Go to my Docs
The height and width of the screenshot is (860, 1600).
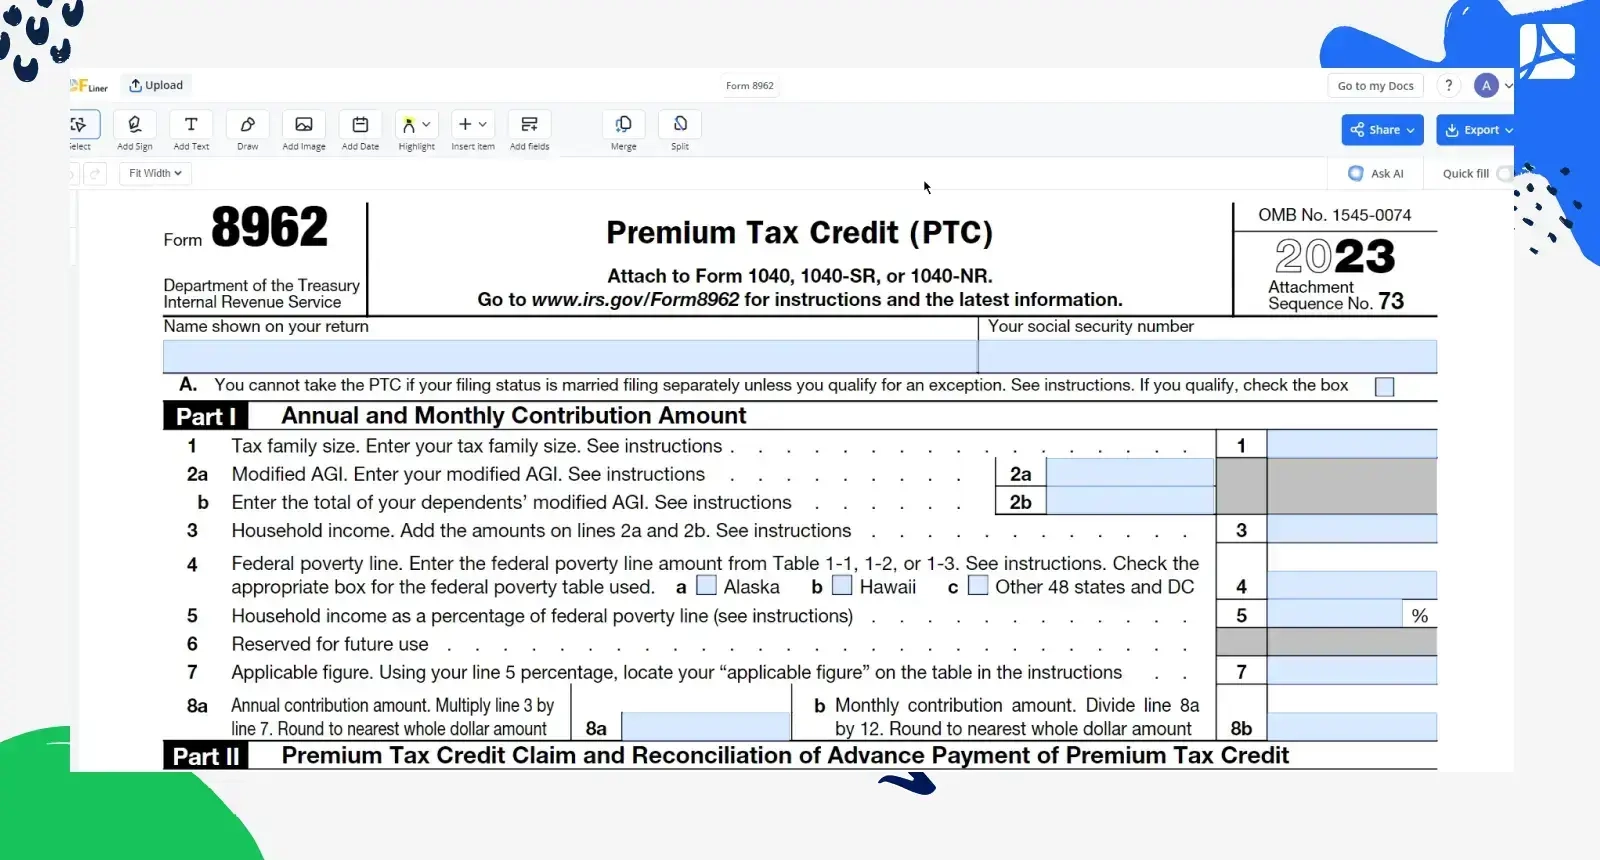[1376, 86]
